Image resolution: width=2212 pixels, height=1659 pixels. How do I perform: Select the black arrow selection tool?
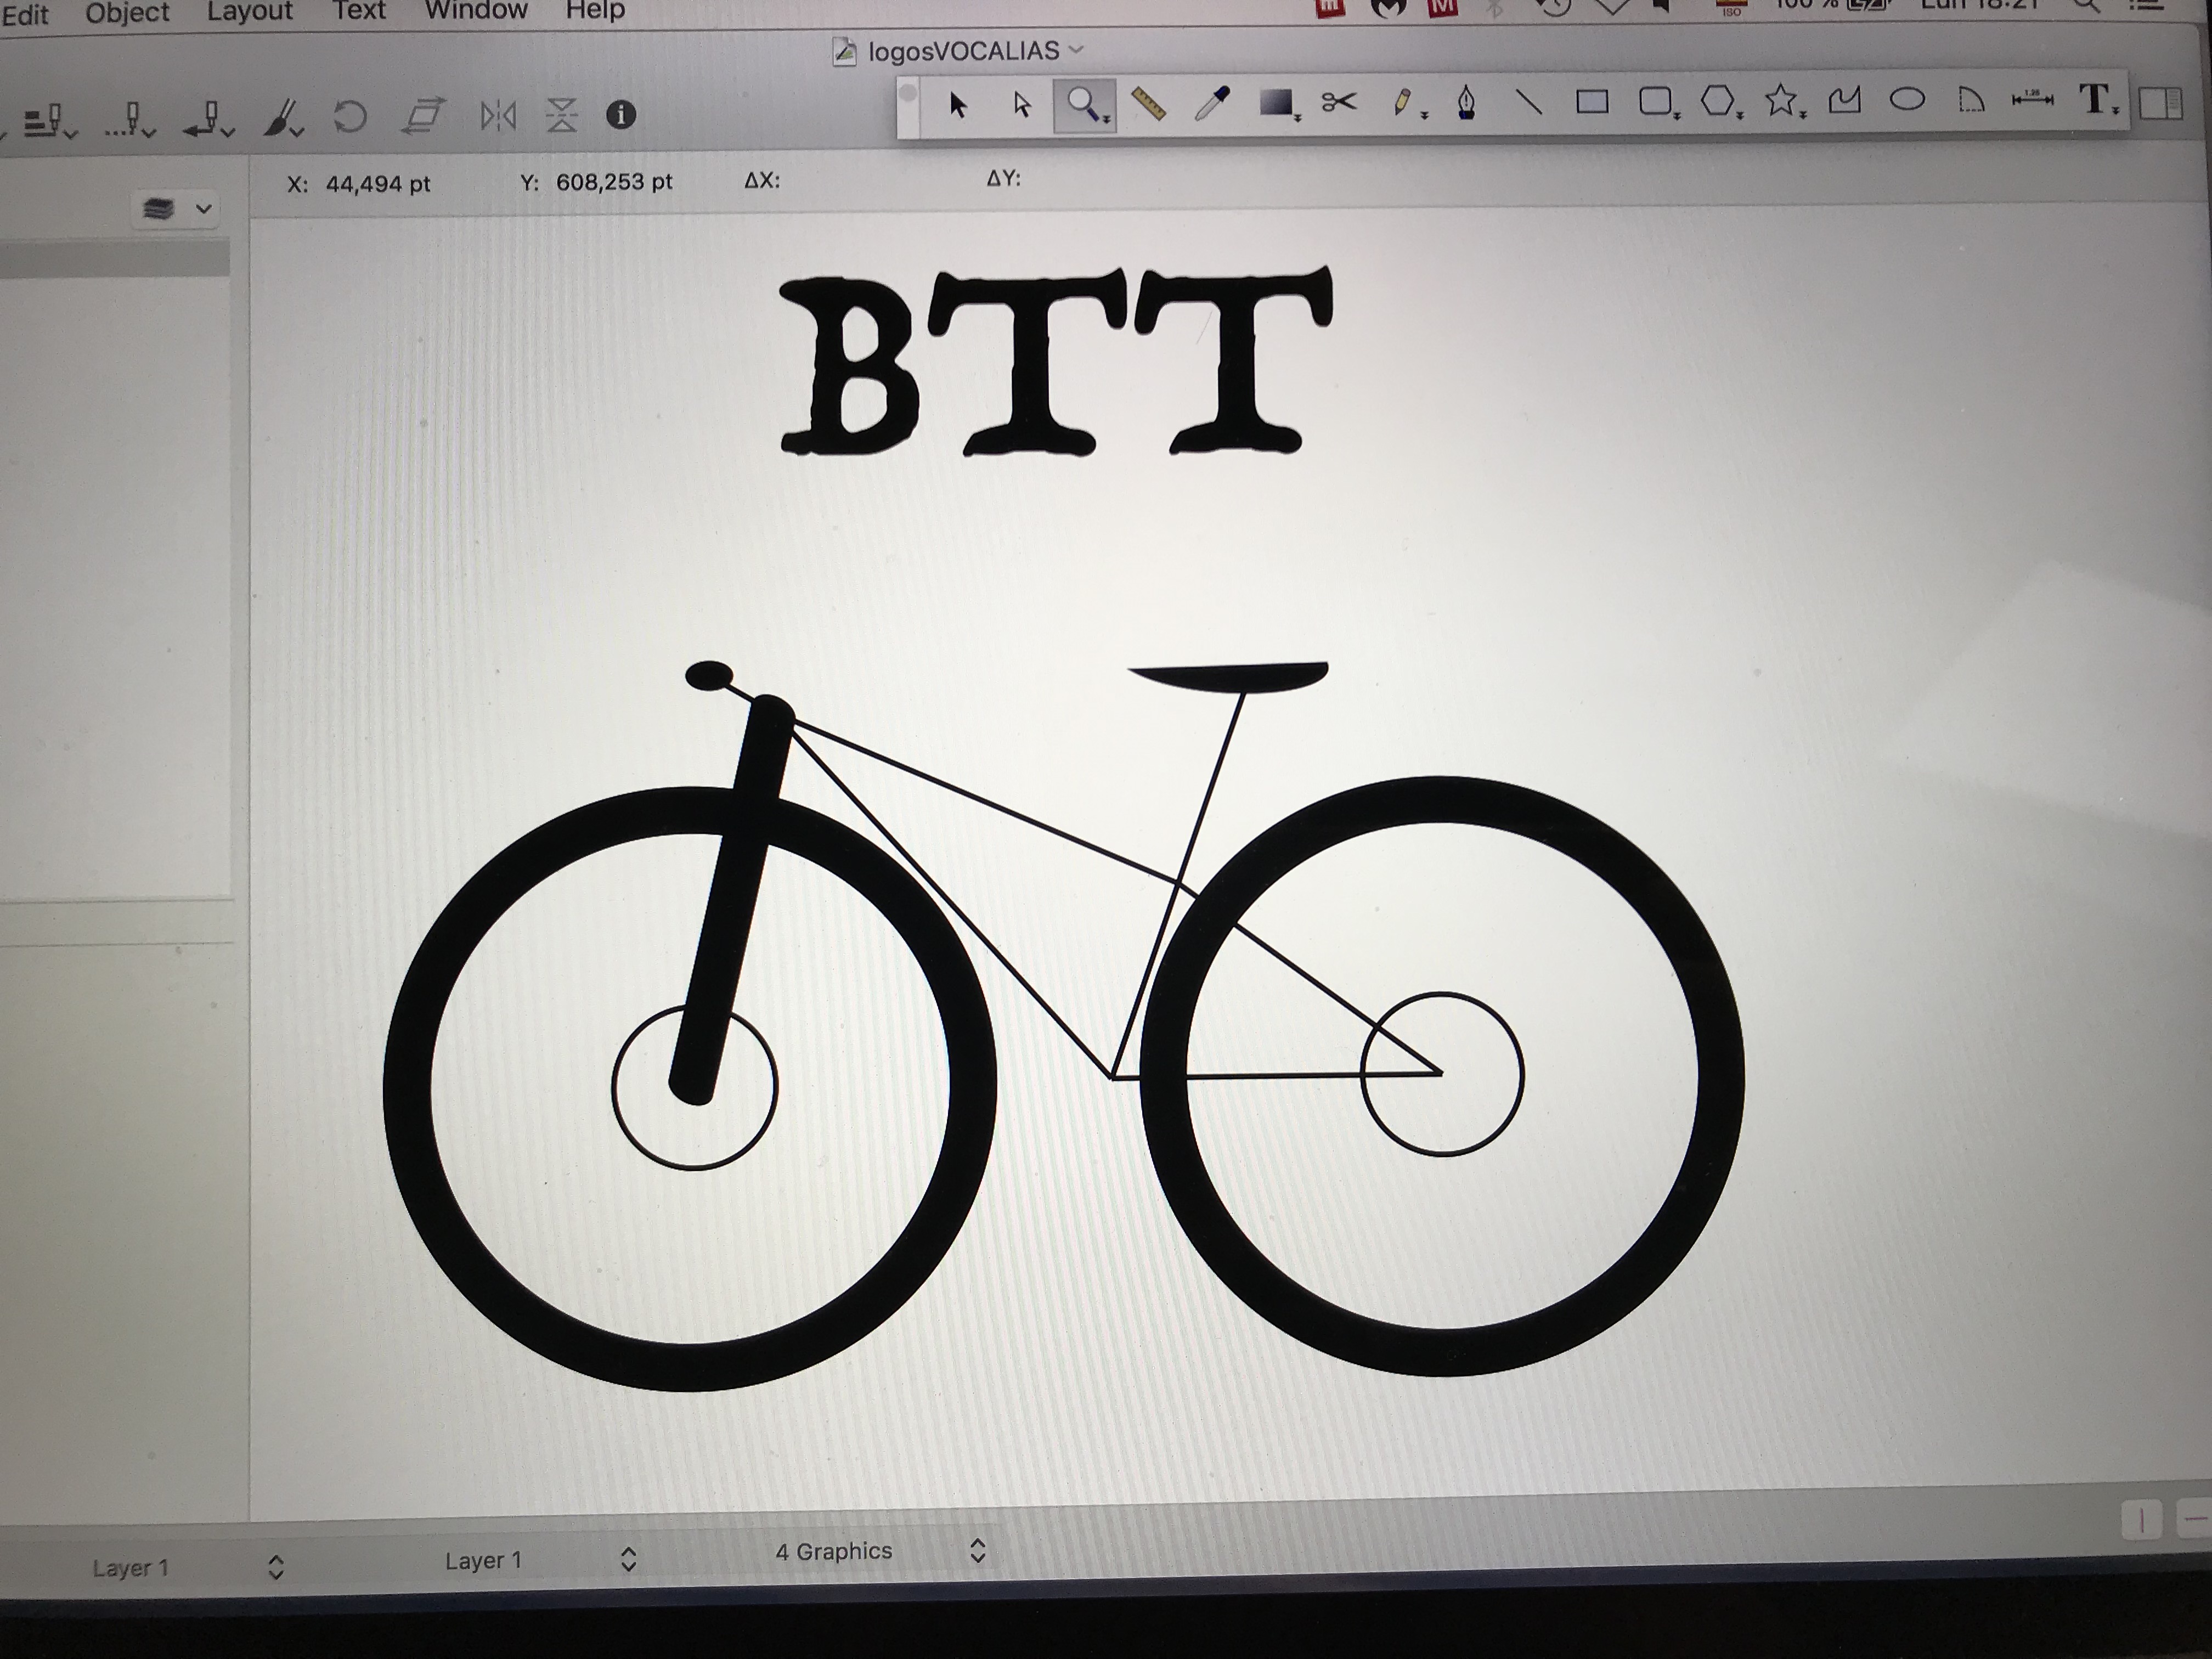pyautogui.click(x=958, y=105)
